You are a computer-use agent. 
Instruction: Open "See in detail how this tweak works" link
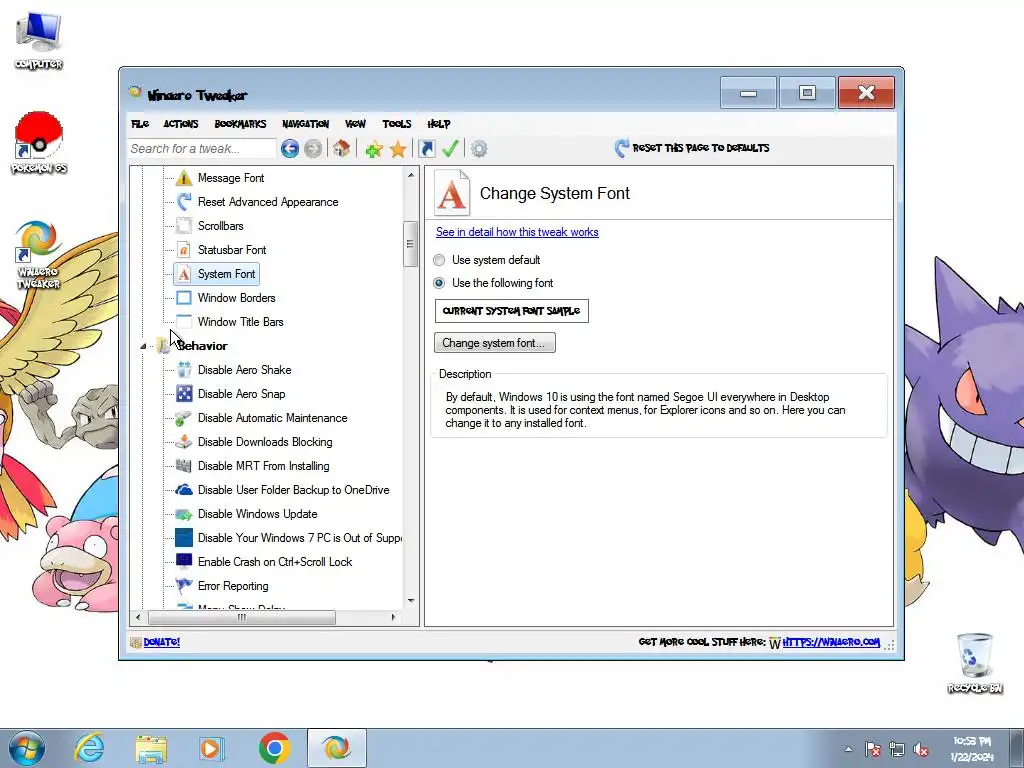click(517, 232)
